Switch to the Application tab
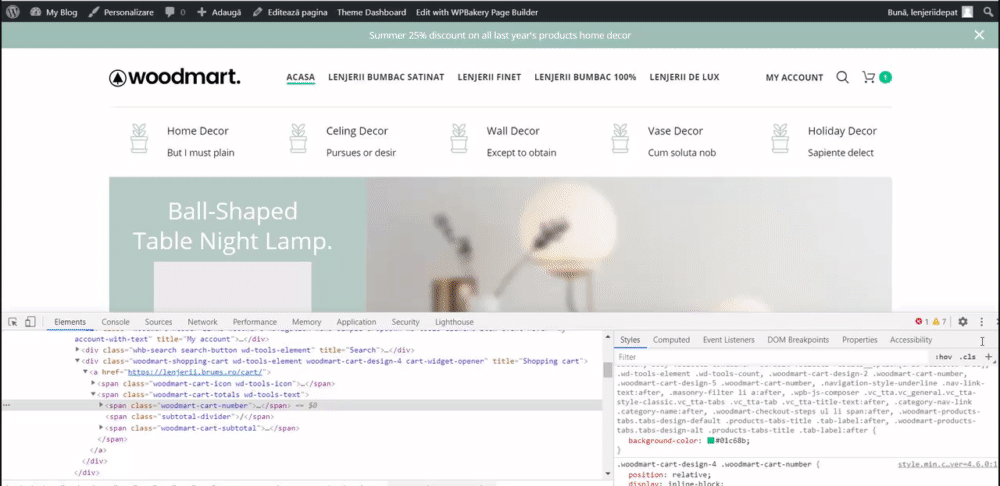 click(356, 322)
